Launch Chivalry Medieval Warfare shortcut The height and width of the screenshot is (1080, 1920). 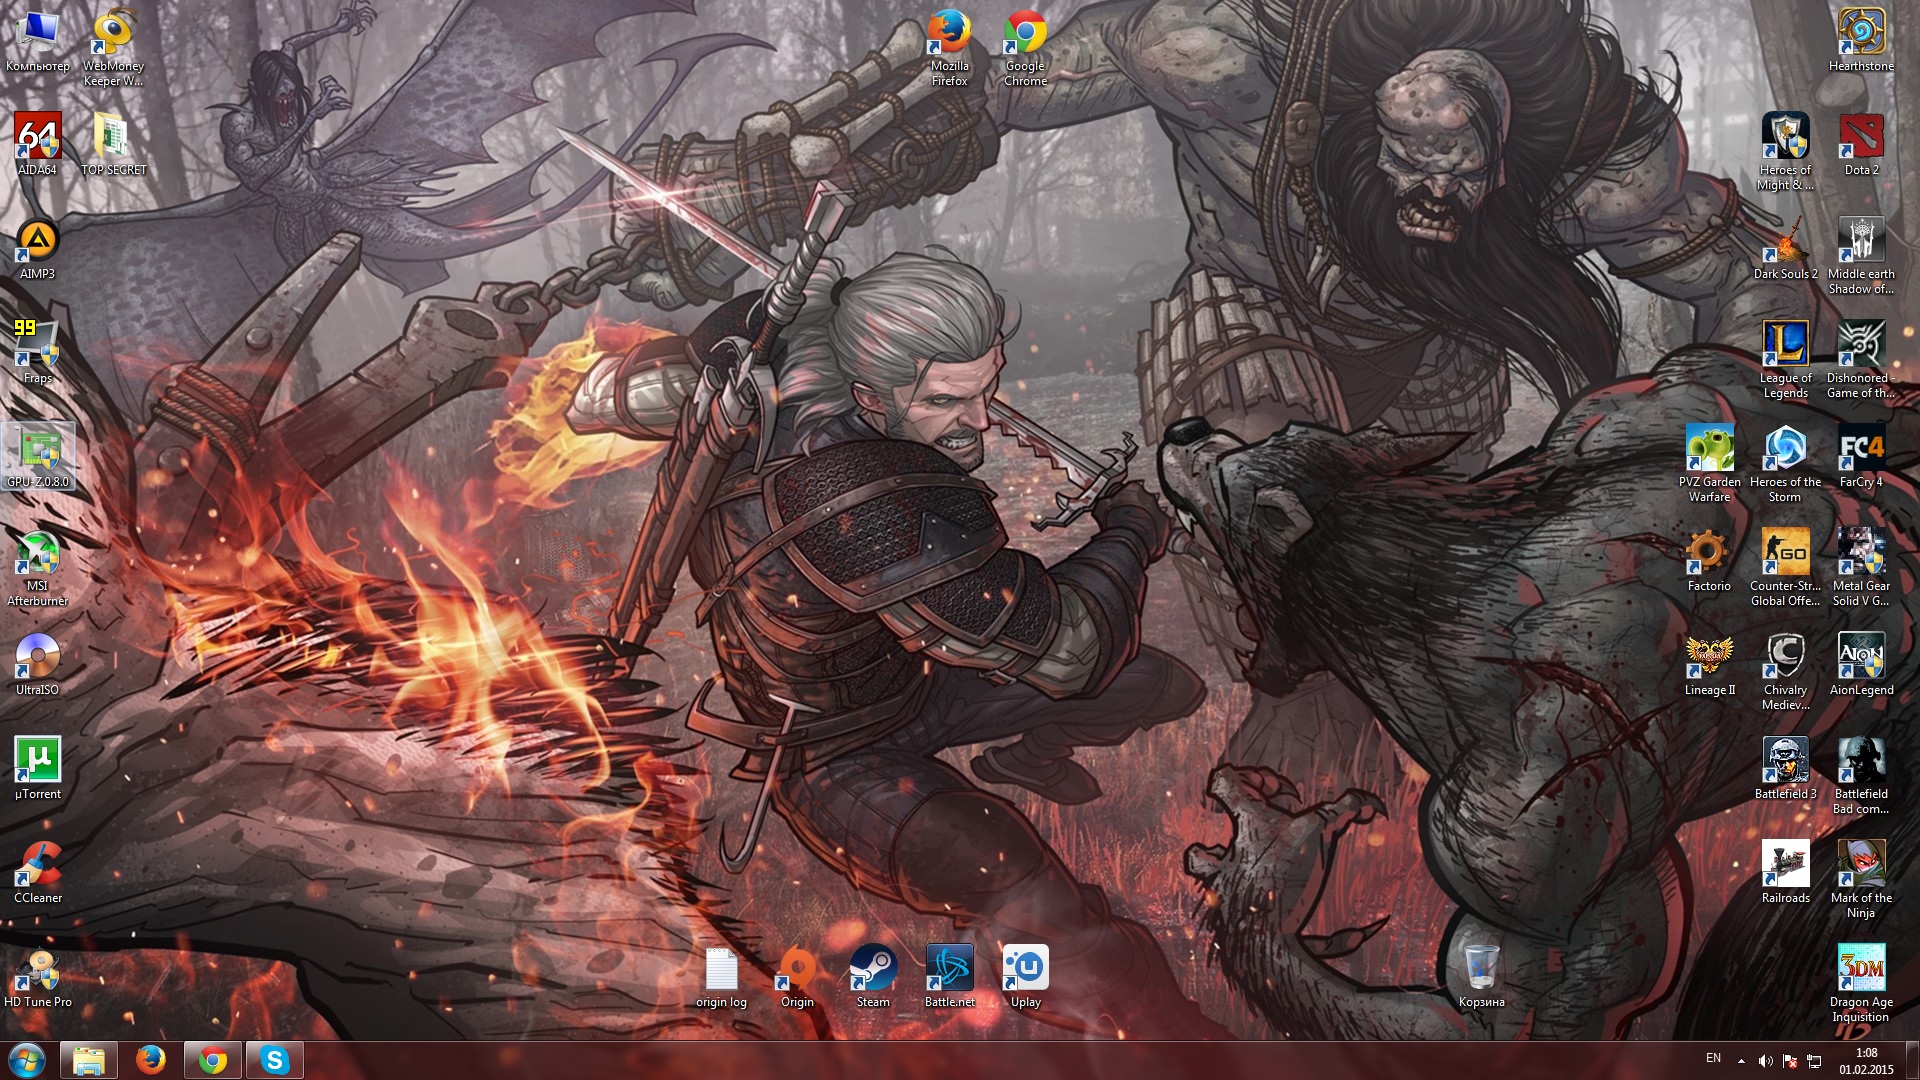(1786, 672)
